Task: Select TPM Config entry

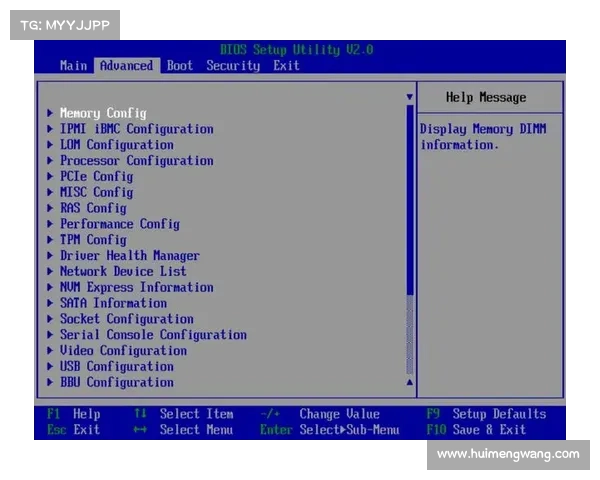Action: 93,240
